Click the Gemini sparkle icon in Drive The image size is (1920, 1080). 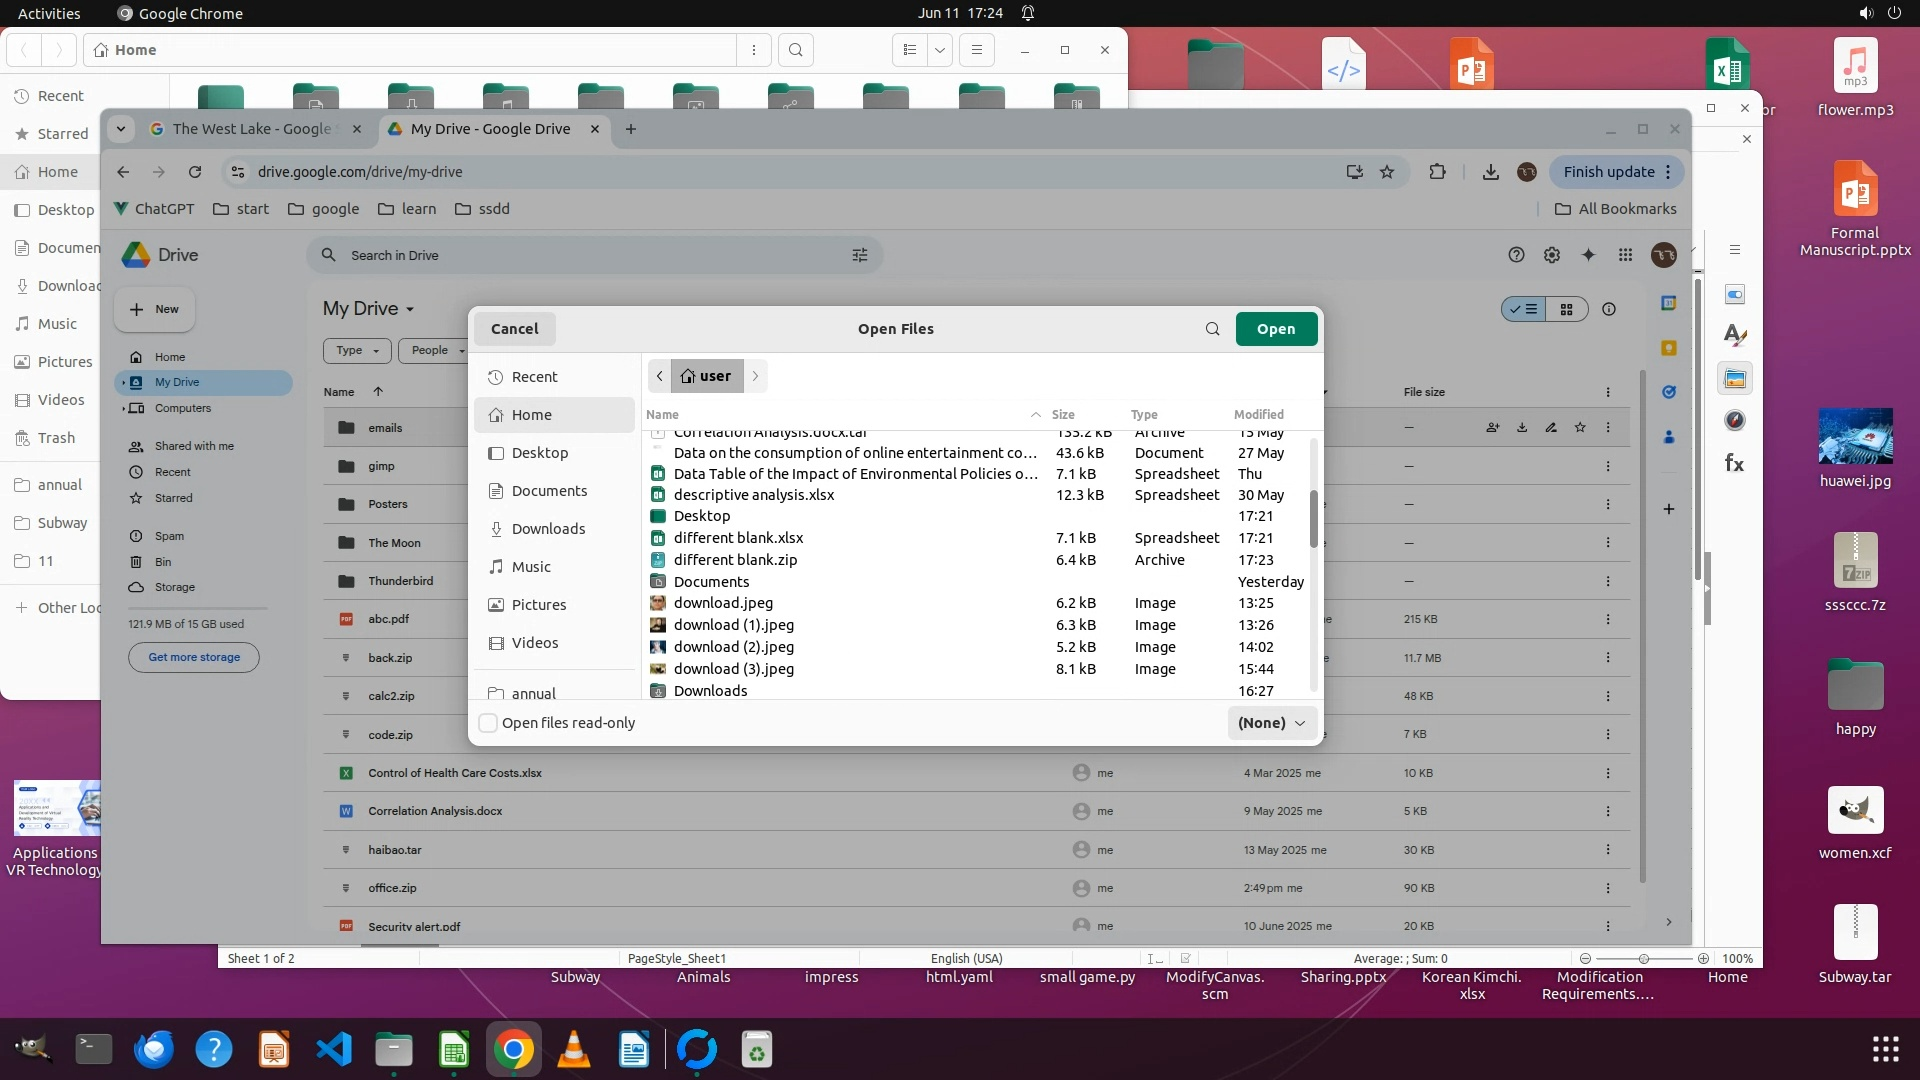(1588, 255)
